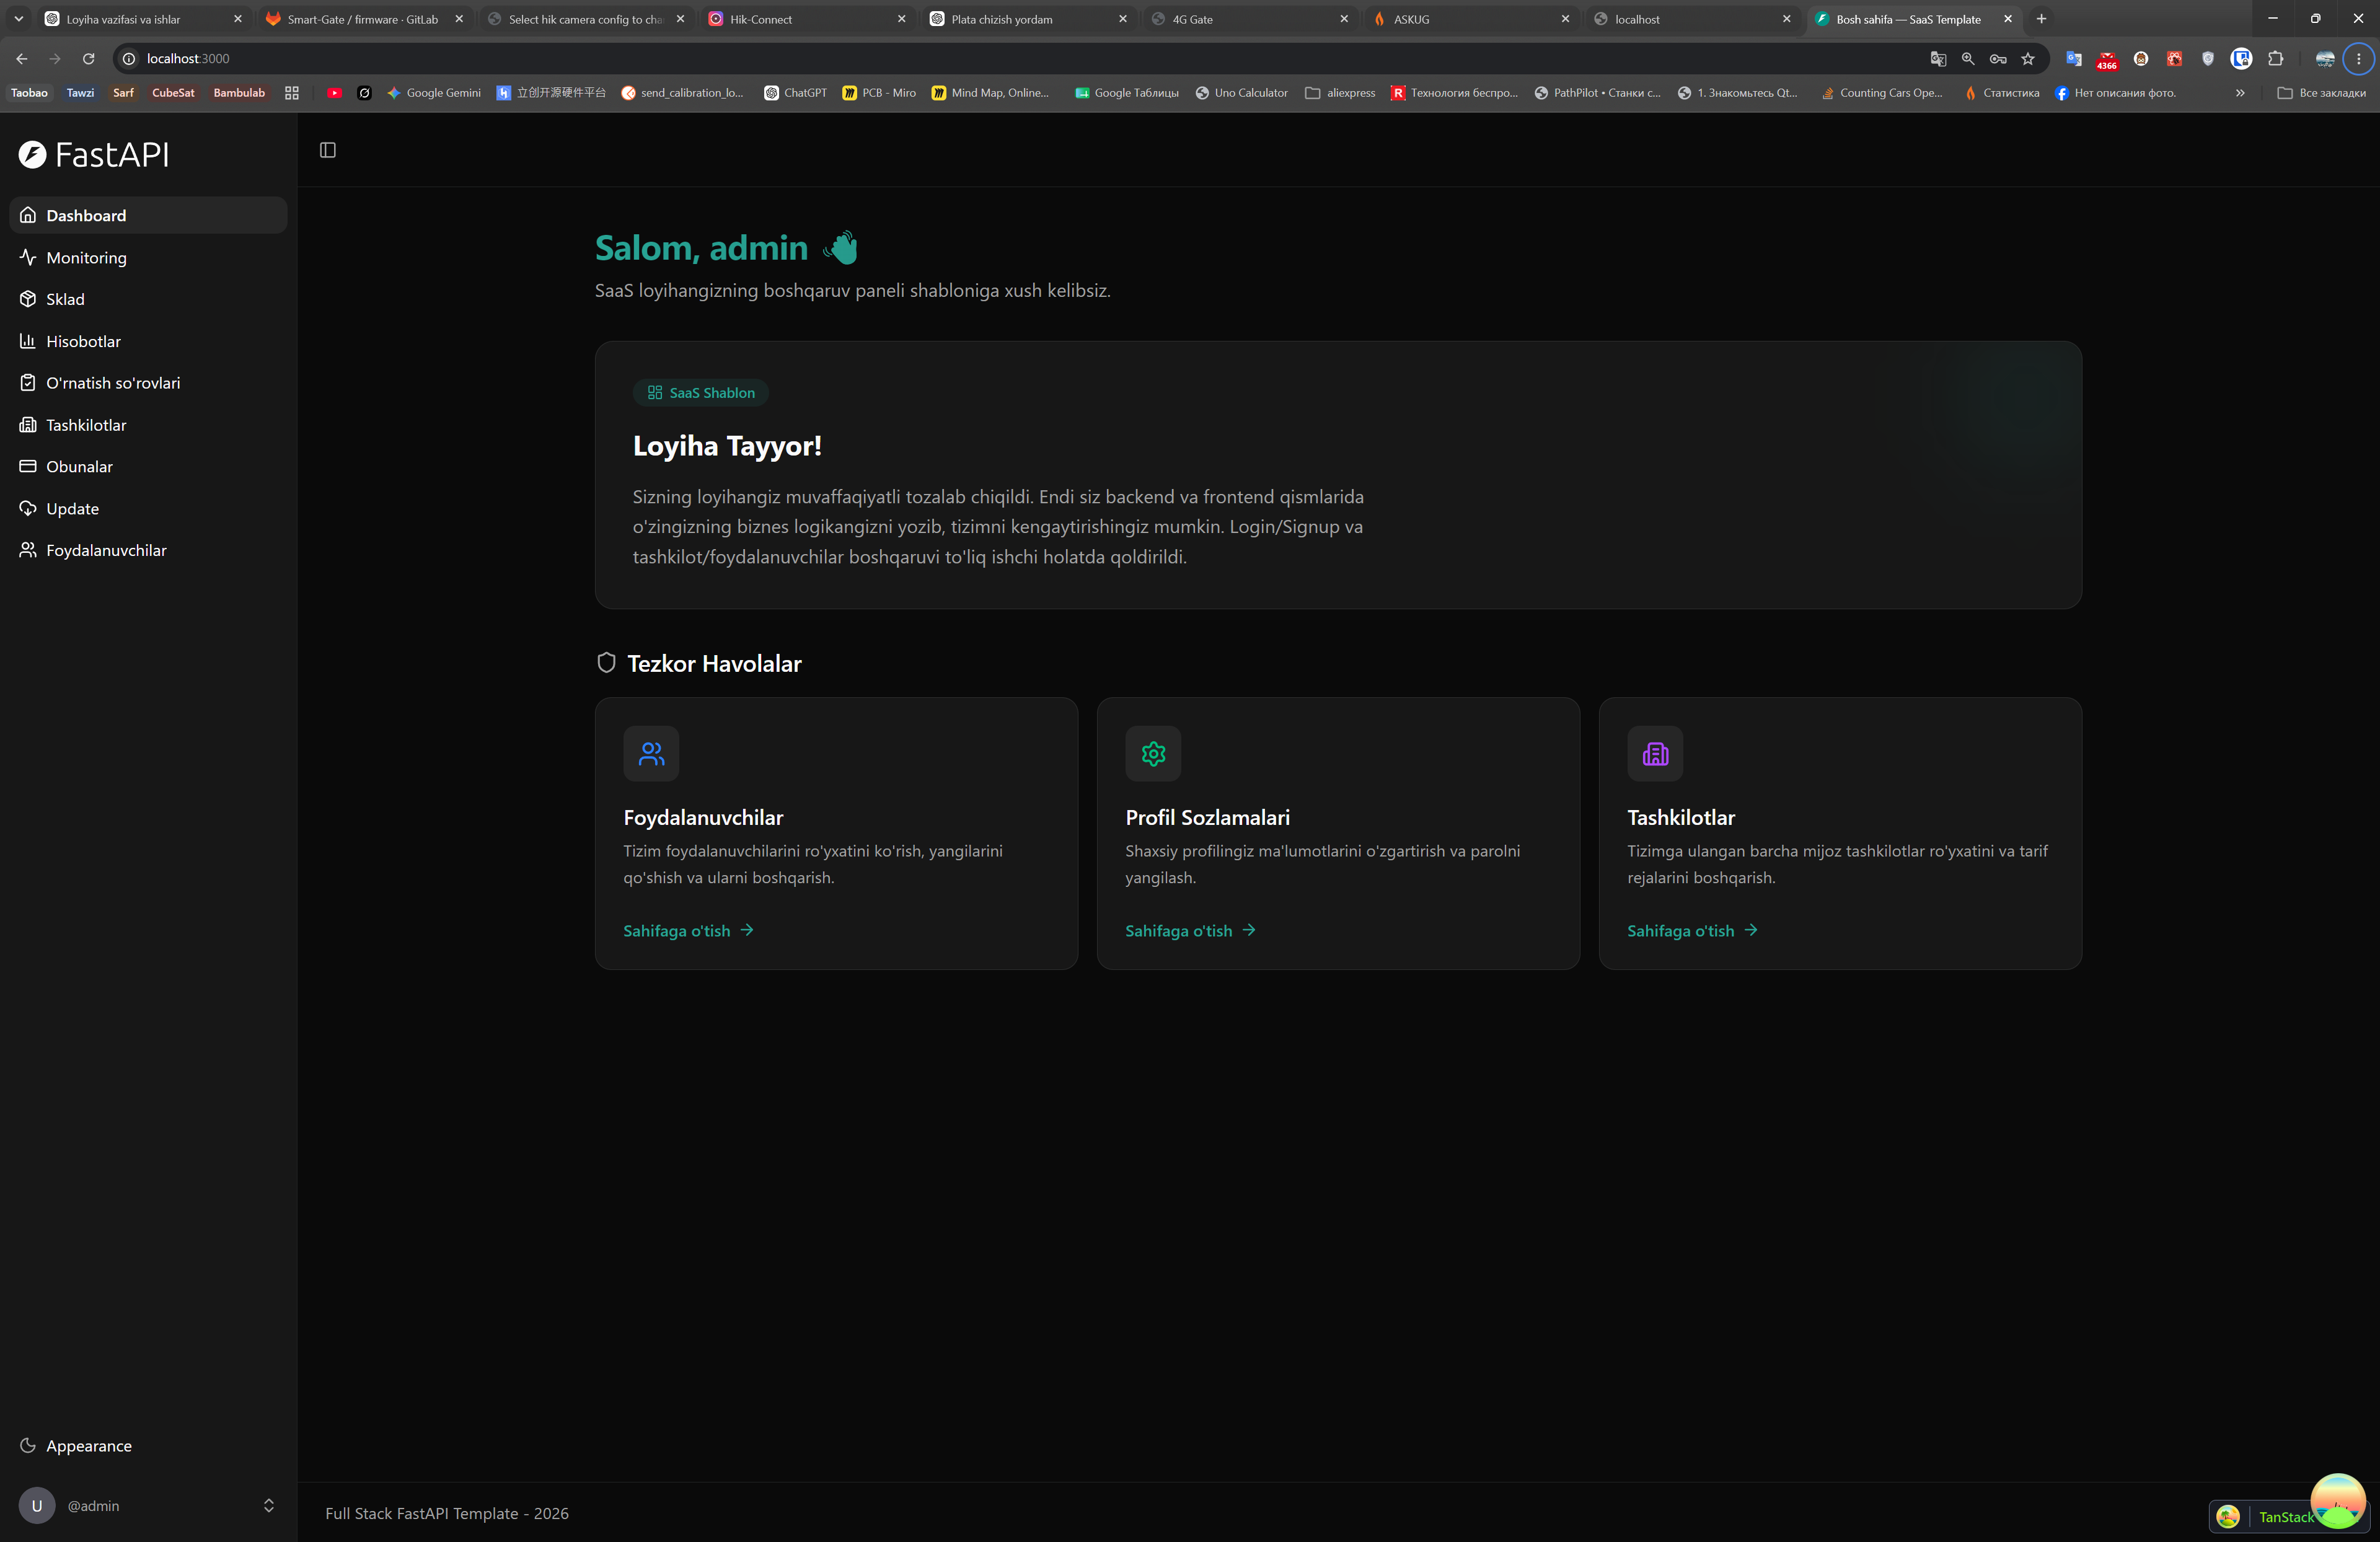Switch to the 4G Gate tab
The image size is (2380, 1542).
coord(1249,19)
